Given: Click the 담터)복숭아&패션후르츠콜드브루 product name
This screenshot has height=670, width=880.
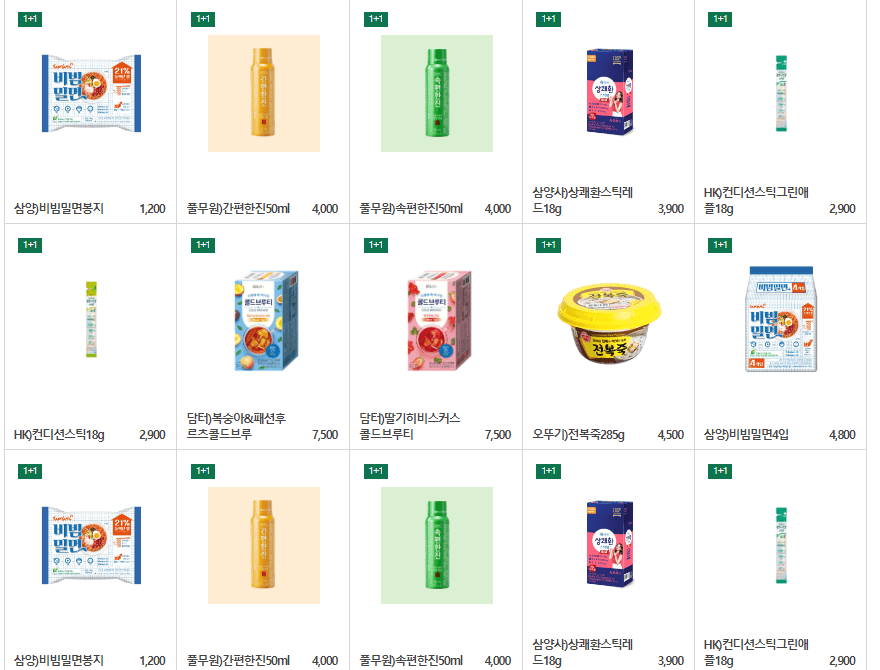Looking at the screenshot, I should pos(236,426).
